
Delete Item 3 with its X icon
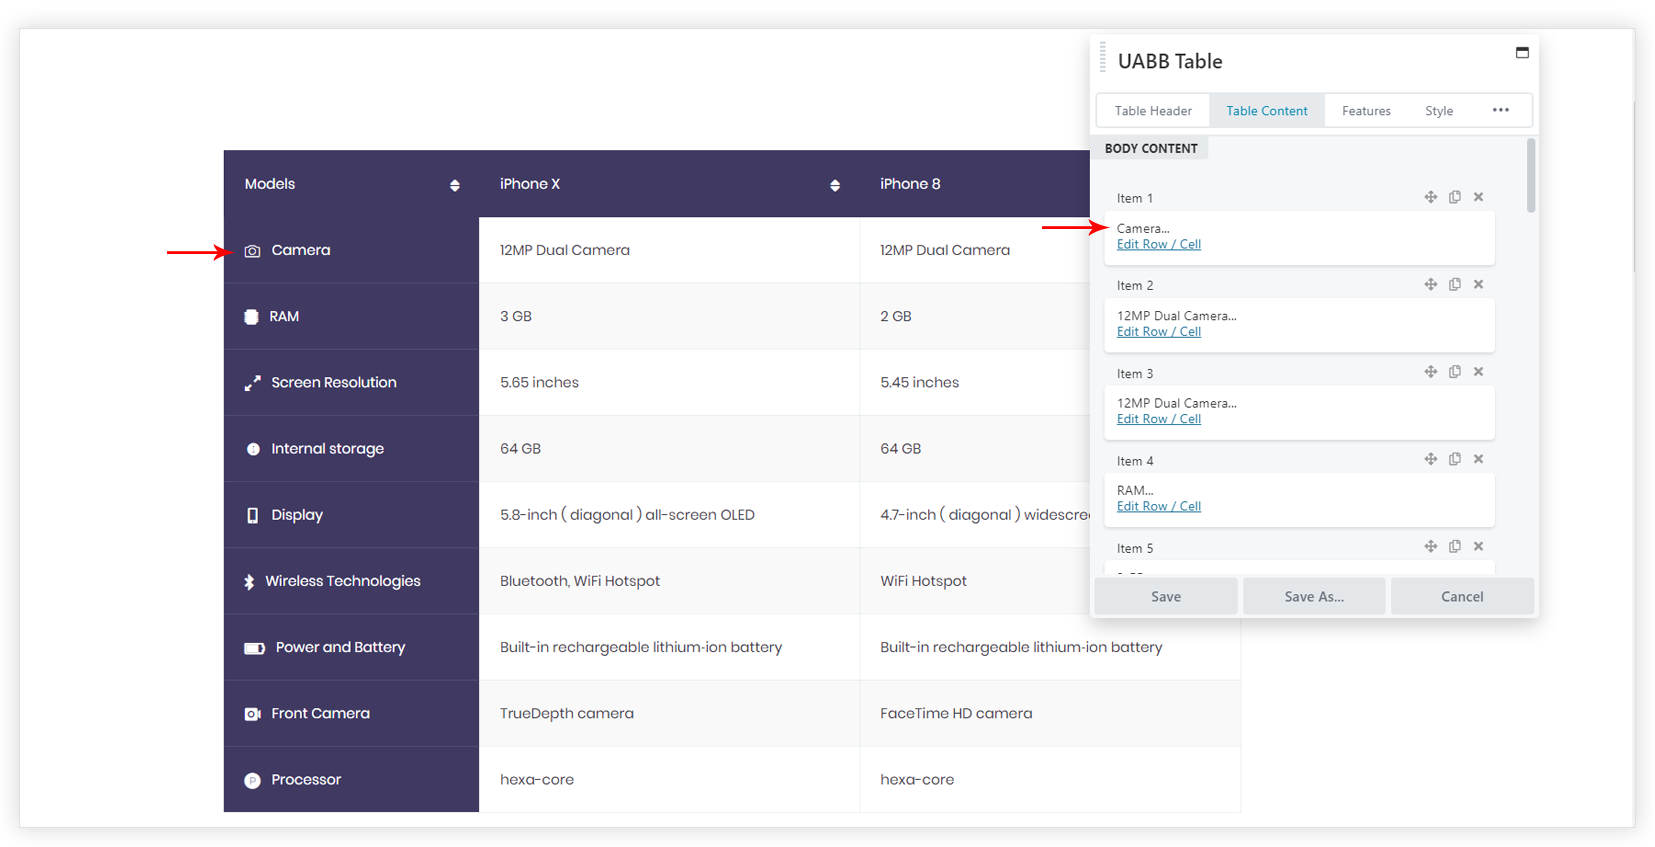(x=1478, y=372)
